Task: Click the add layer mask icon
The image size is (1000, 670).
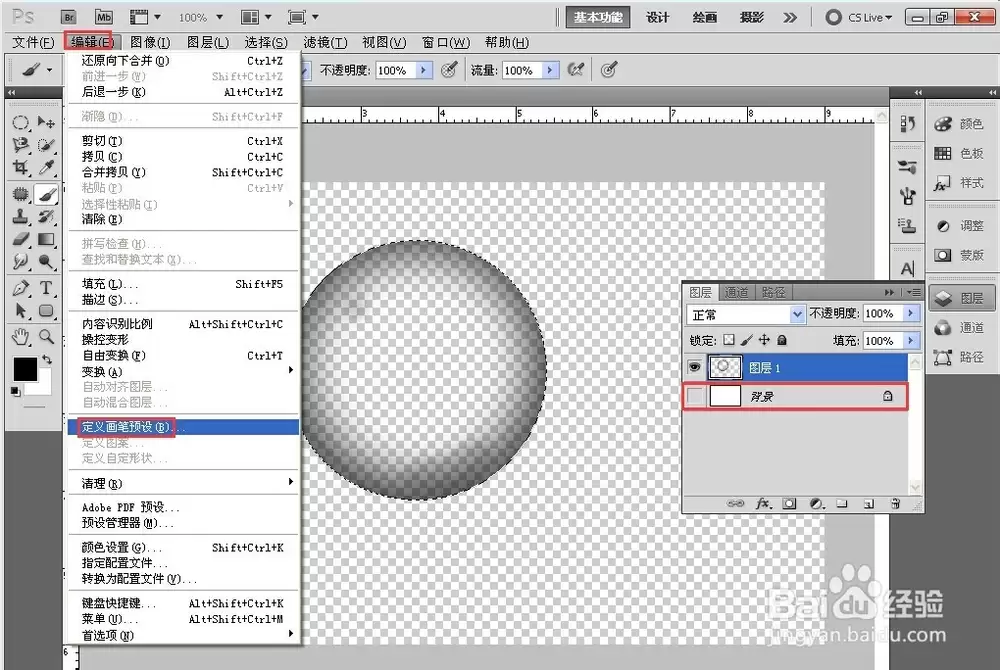Action: 790,504
